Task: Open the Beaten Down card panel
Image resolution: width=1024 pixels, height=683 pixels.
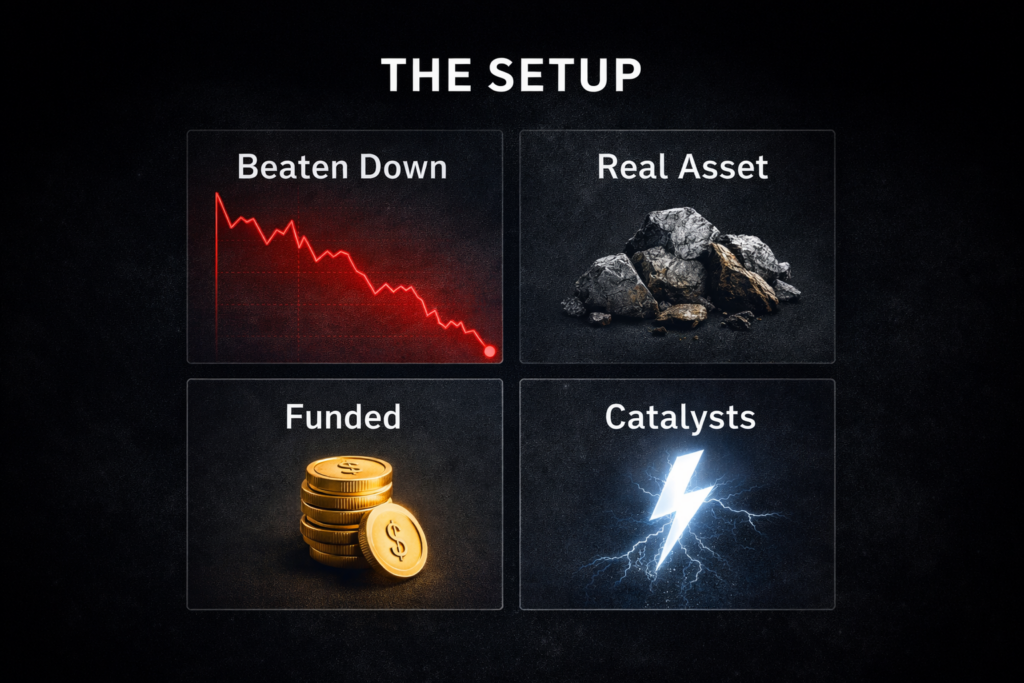Action: pyautogui.click(x=345, y=246)
